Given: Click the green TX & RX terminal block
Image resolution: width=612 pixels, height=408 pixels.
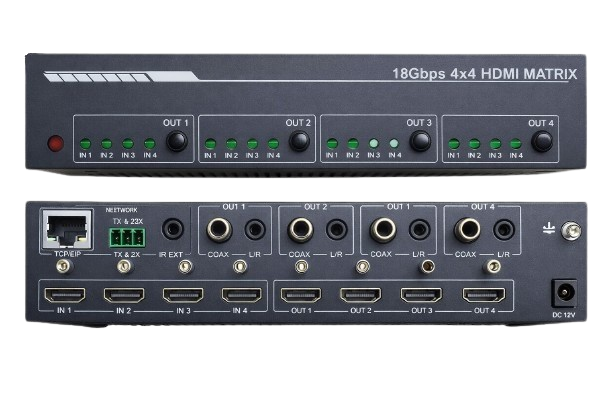Looking at the screenshot, I should tap(126, 238).
